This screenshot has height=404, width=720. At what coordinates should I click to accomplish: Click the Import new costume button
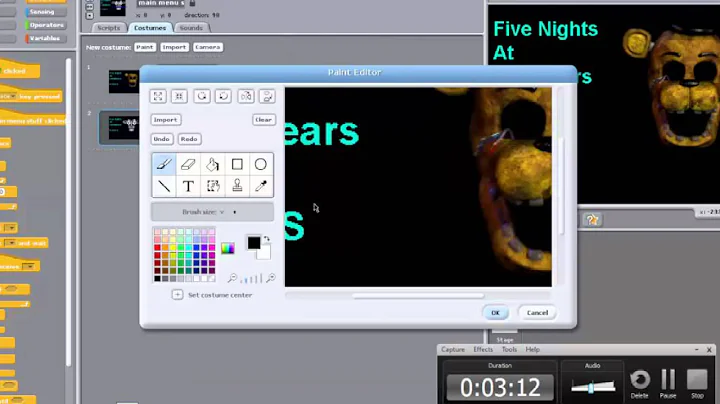click(174, 47)
